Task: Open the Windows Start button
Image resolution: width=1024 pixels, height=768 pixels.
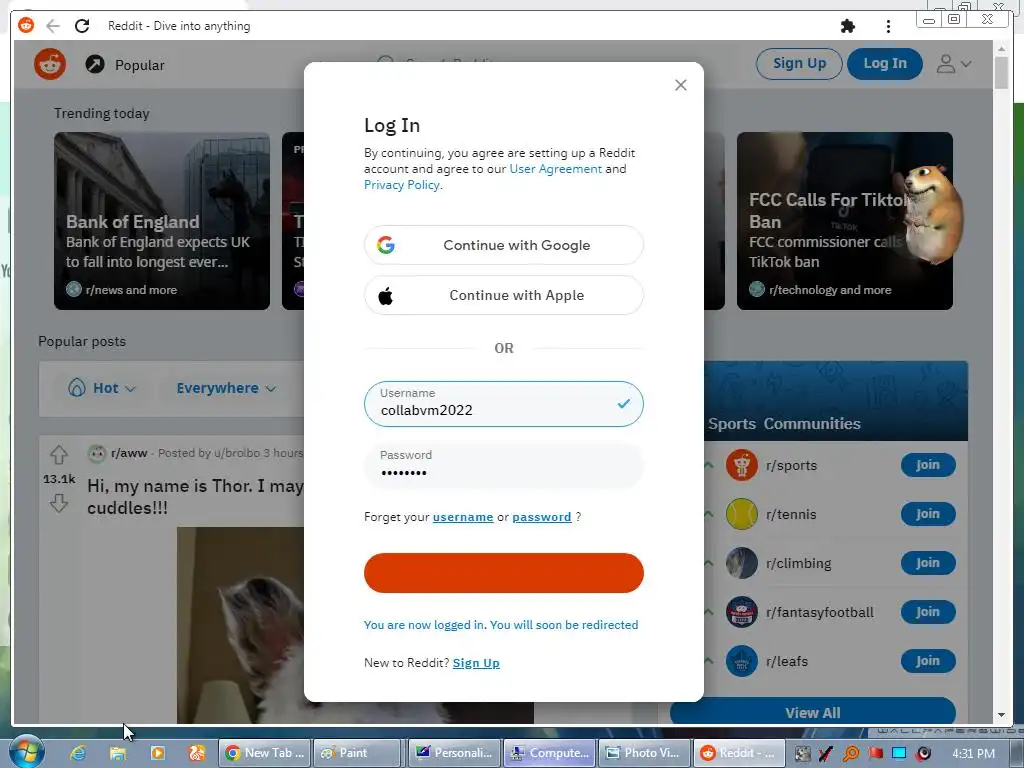Action: [27, 752]
